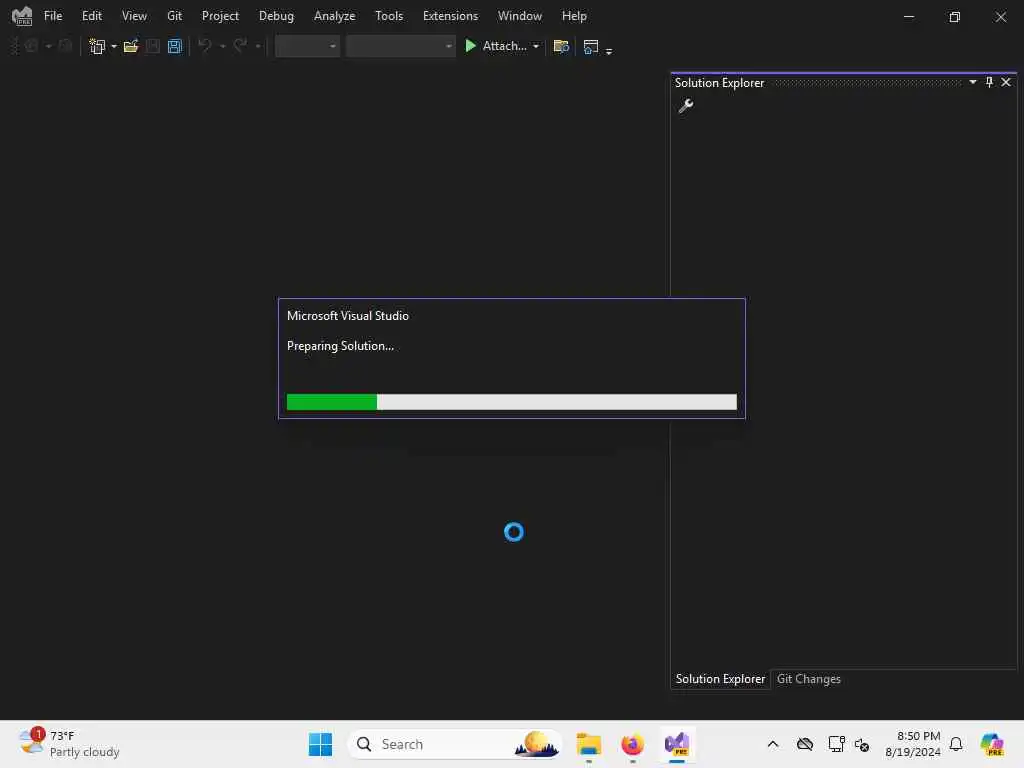
Task: Open the Windows Start menu
Action: tap(320, 744)
